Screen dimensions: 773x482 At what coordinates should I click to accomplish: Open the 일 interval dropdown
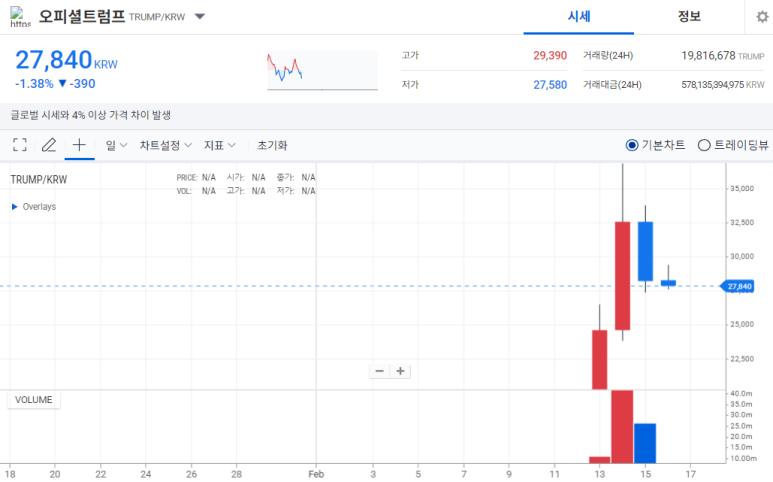(x=116, y=145)
